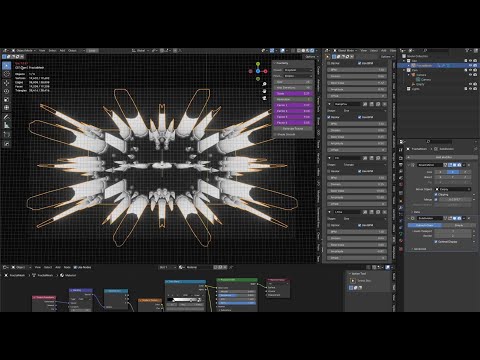This screenshot has height=360, width=480.
Task: Switch viewport to wireframe shading
Action: tap(299, 51)
